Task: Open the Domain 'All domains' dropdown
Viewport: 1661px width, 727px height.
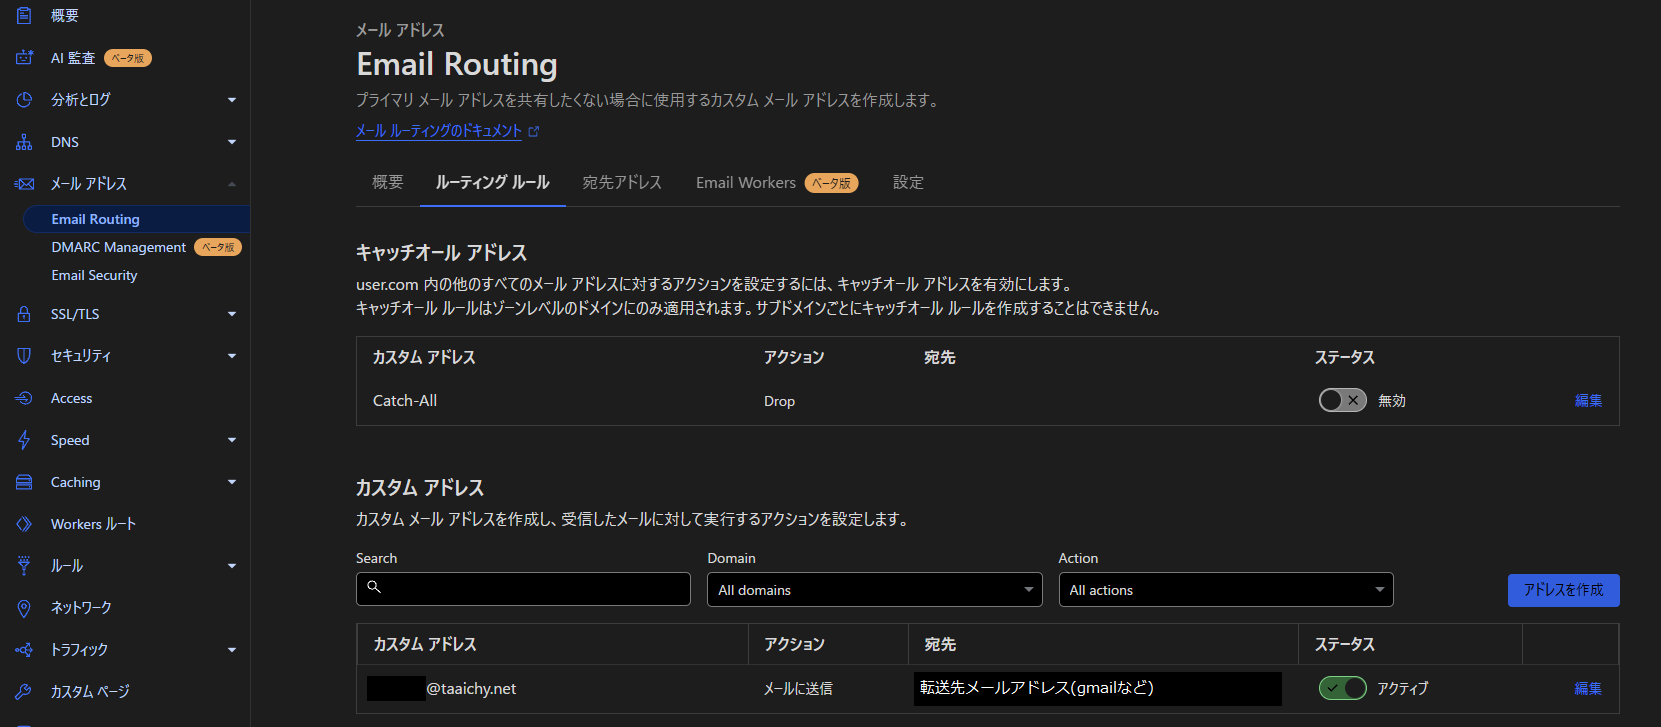Action: click(874, 590)
